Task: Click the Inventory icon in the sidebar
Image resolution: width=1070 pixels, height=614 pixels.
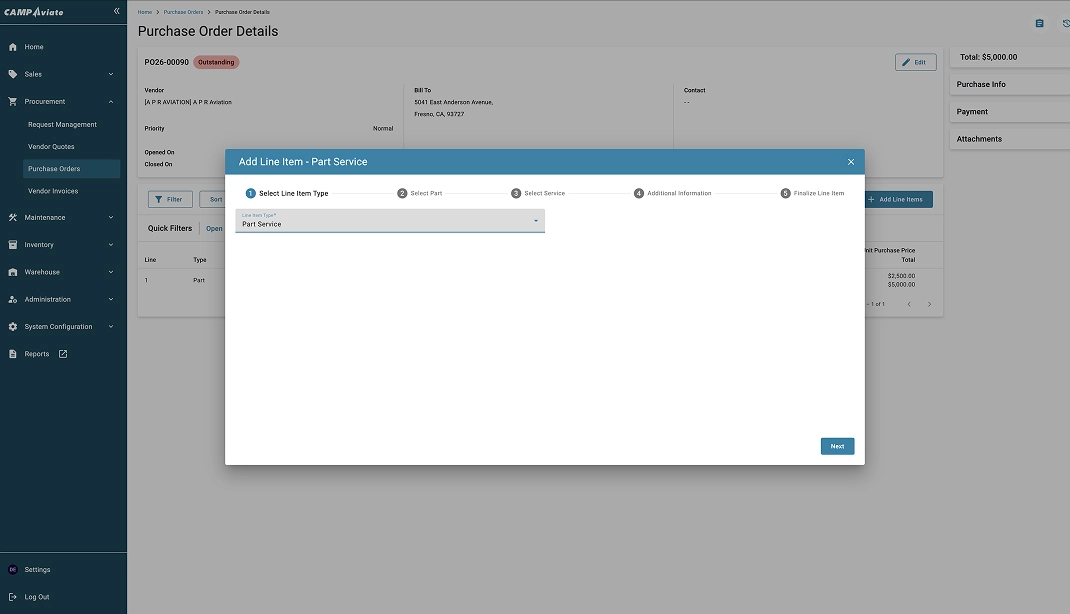Action: [x=12, y=245]
